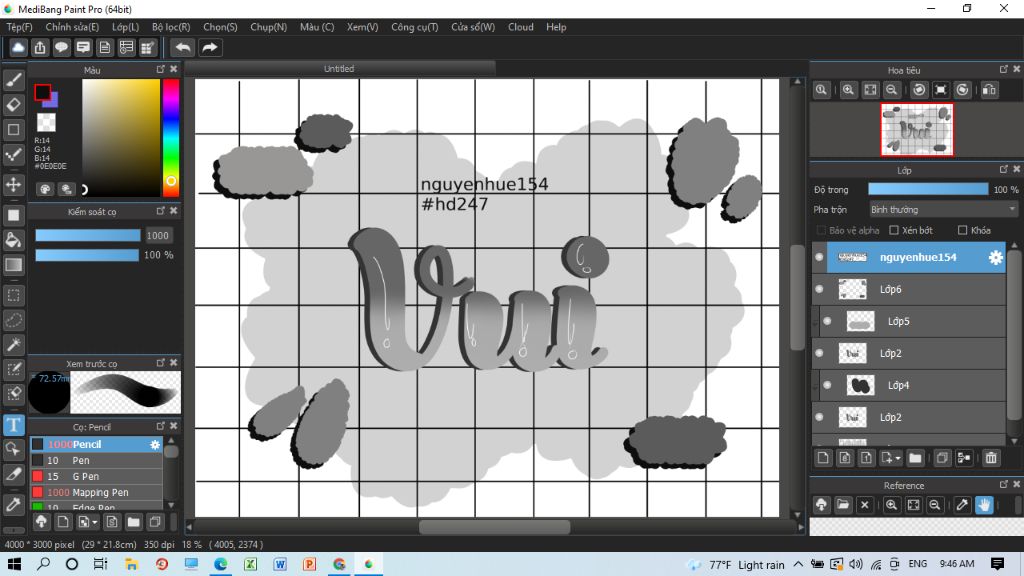Viewport: 1024px width, 576px height.
Task: Select the Magic Wand tool
Action: tap(14, 345)
